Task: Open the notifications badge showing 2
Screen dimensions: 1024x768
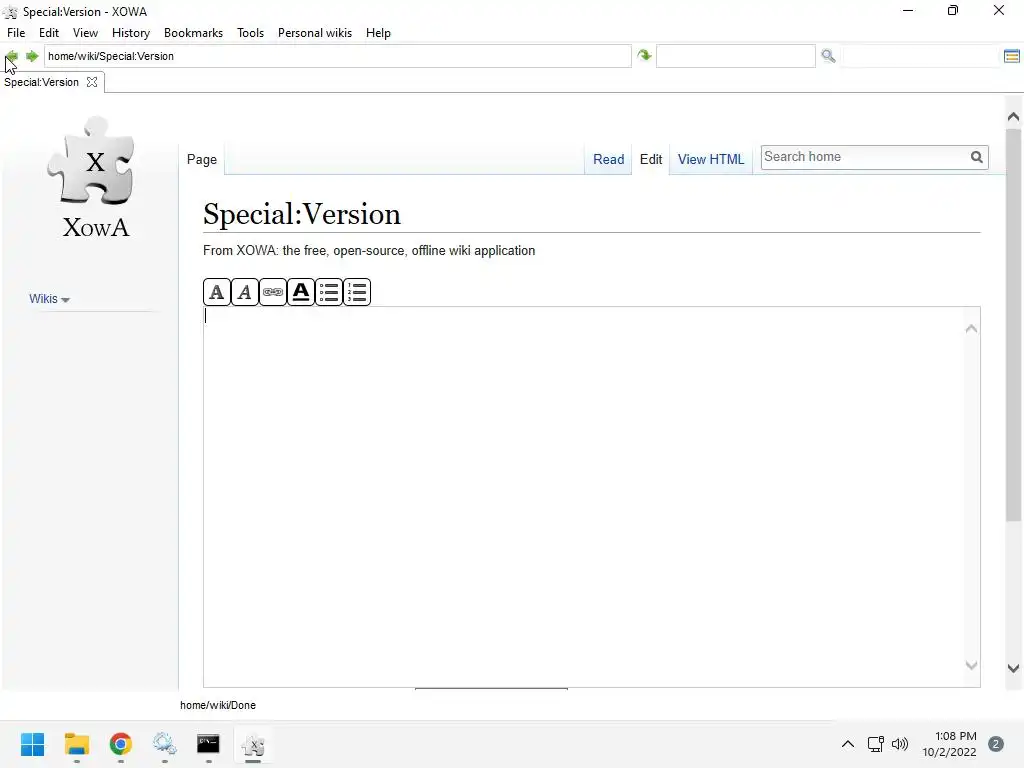Action: click(996, 744)
